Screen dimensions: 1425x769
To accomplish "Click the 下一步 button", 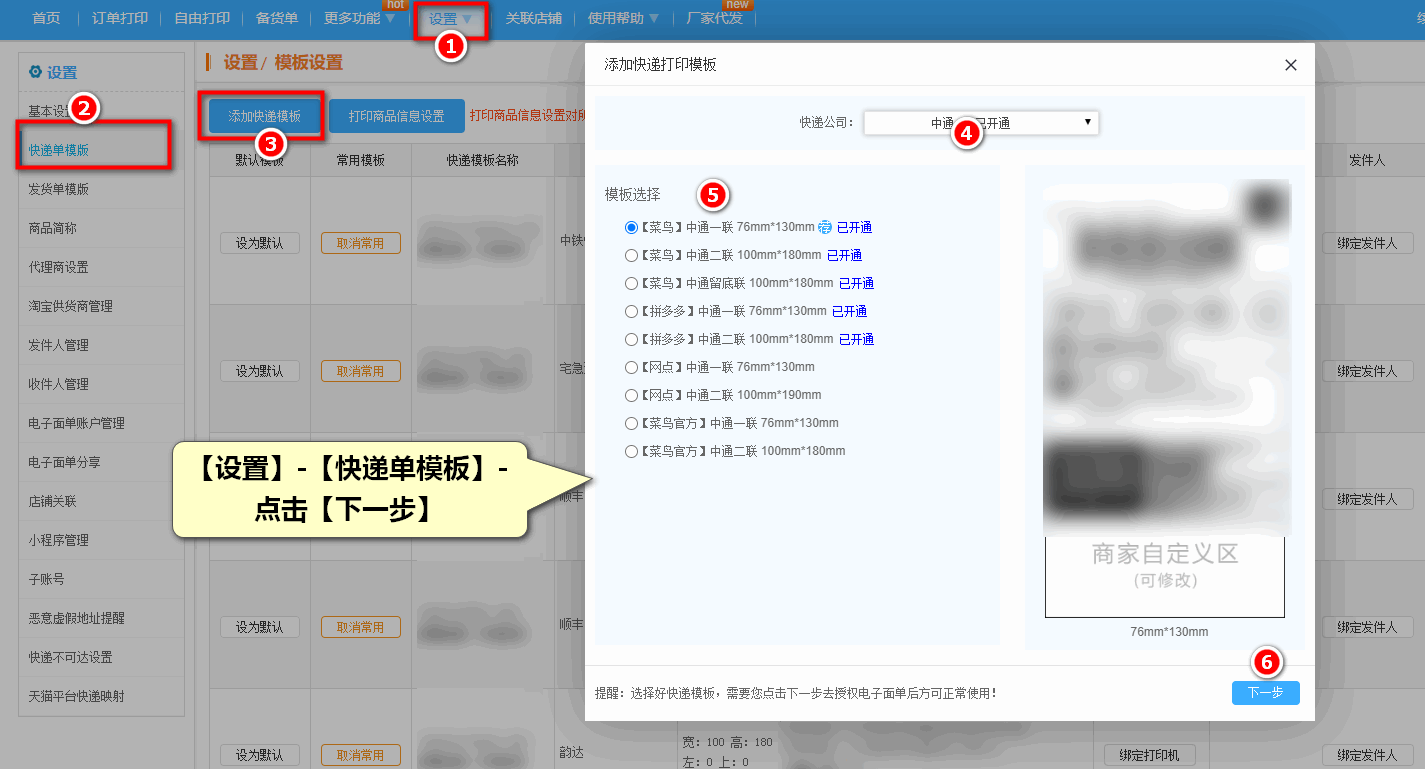I will (x=1265, y=693).
